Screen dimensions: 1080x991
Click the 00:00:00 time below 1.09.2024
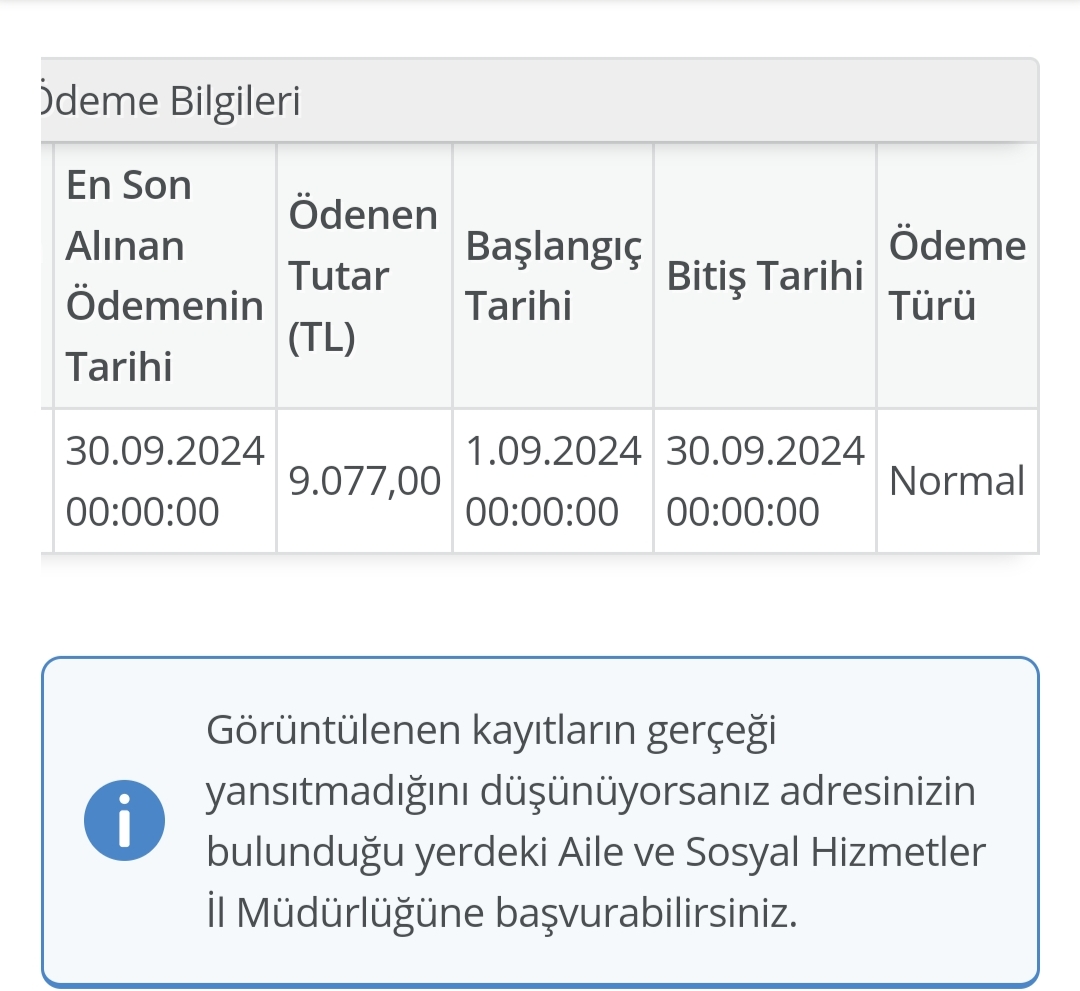click(543, 512)
